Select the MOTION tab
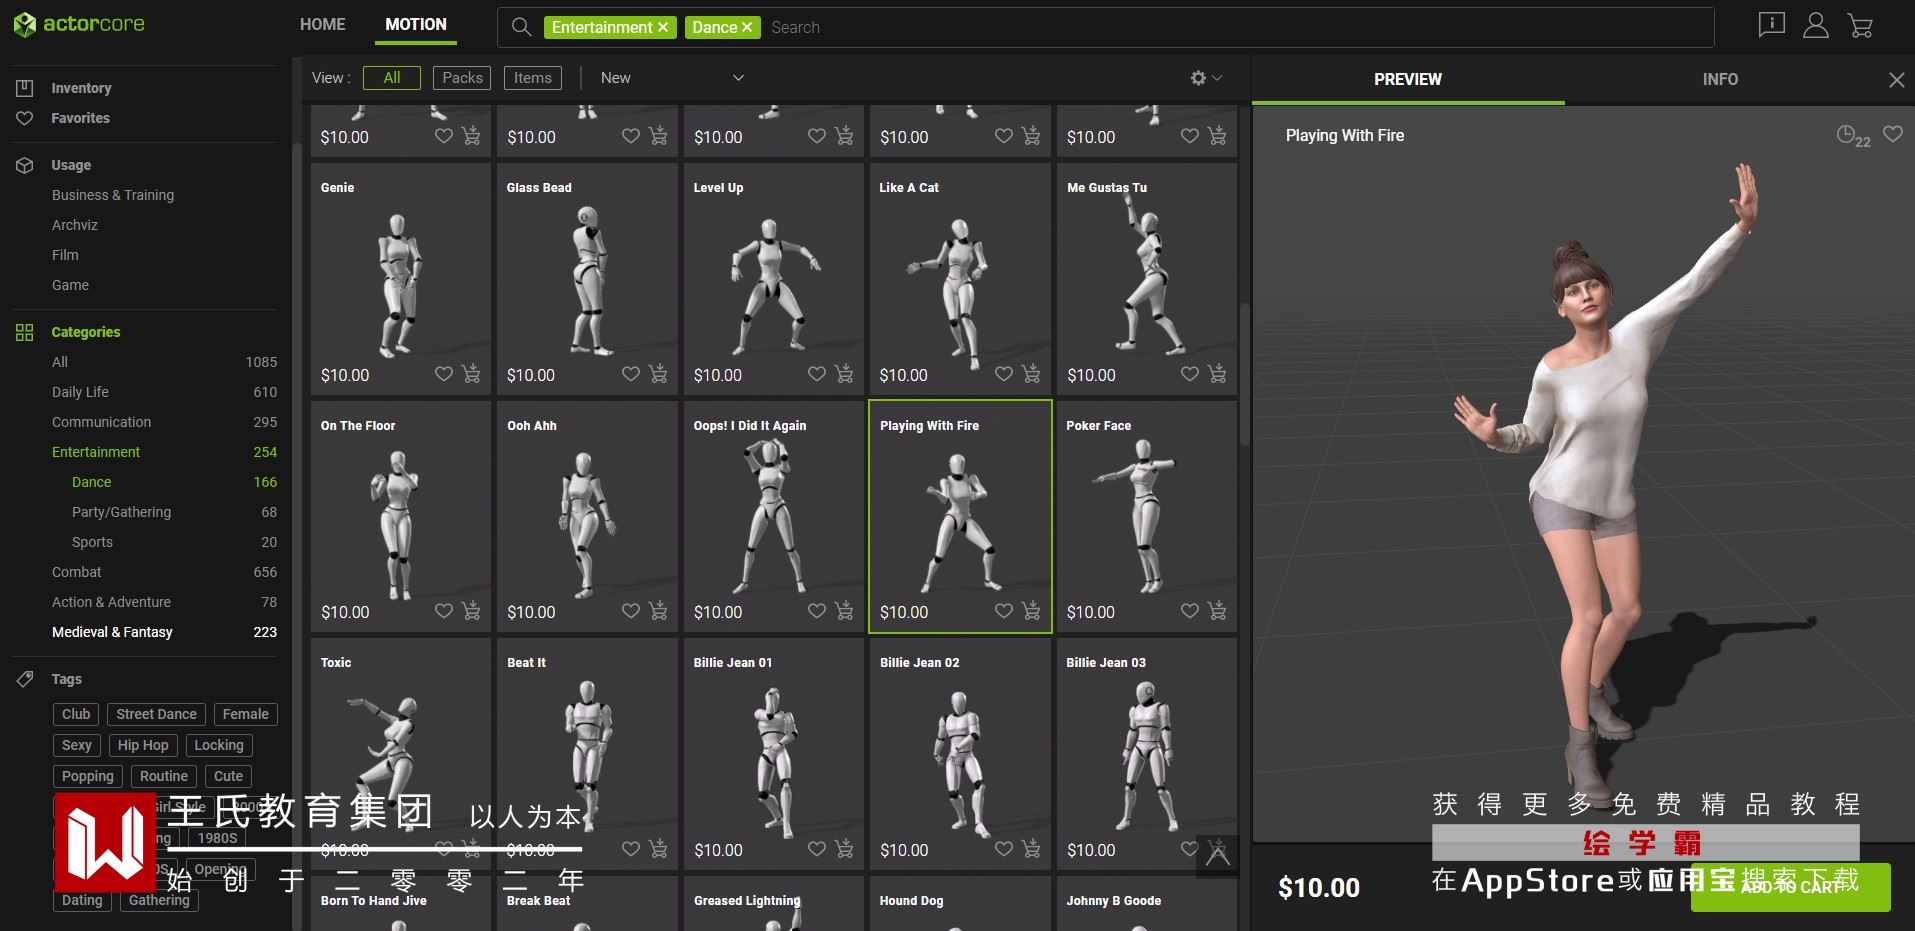1915x931 pixels. coord(416,24)
